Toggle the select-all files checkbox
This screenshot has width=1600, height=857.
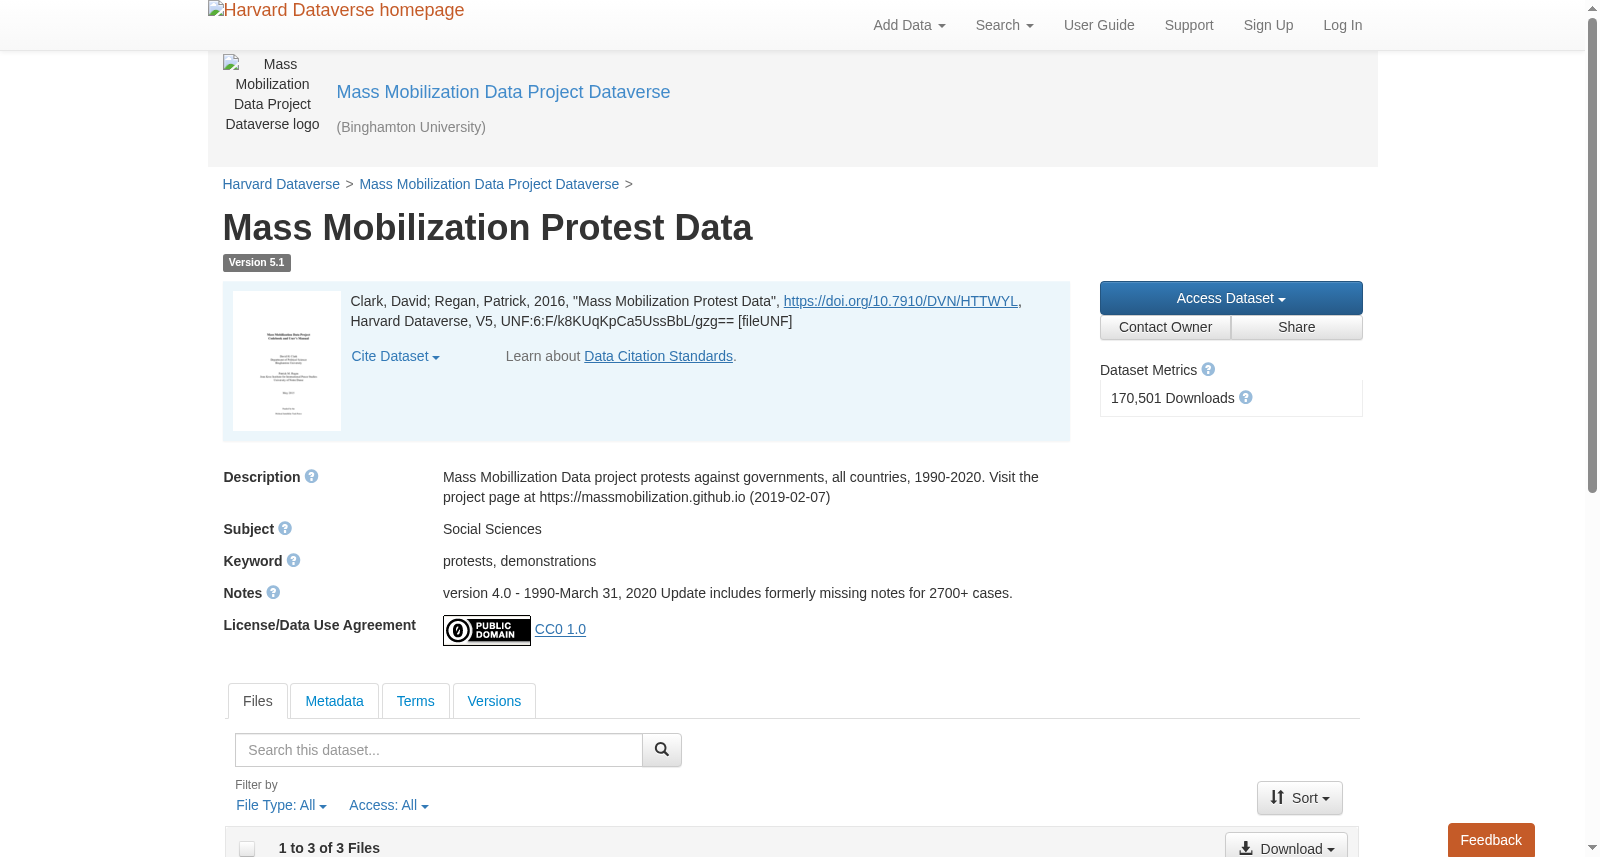247,849
